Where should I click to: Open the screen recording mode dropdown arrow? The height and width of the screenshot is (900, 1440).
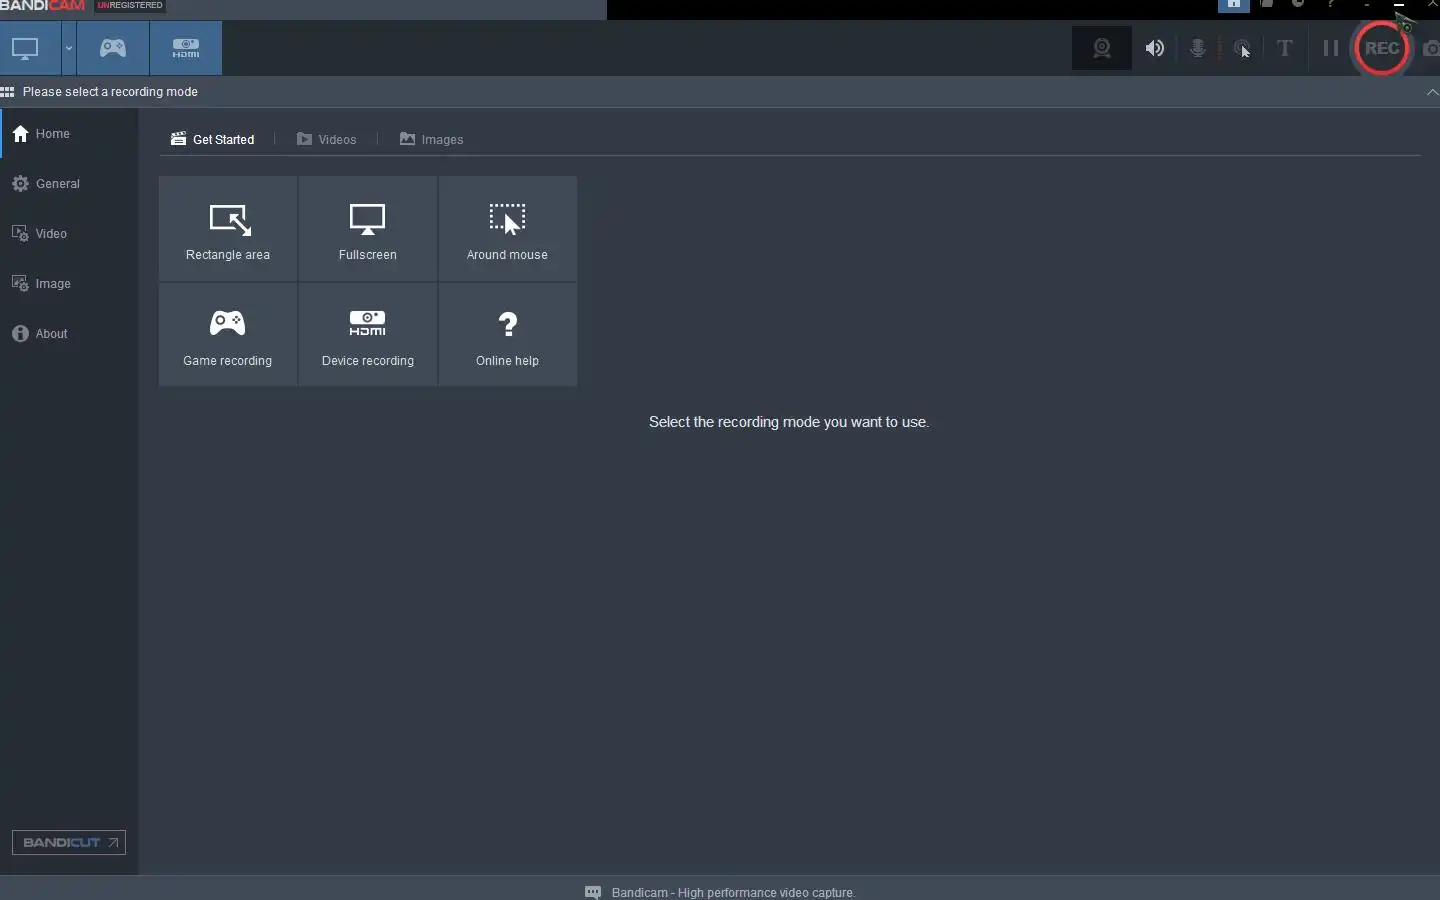click(x=69, y=48)
